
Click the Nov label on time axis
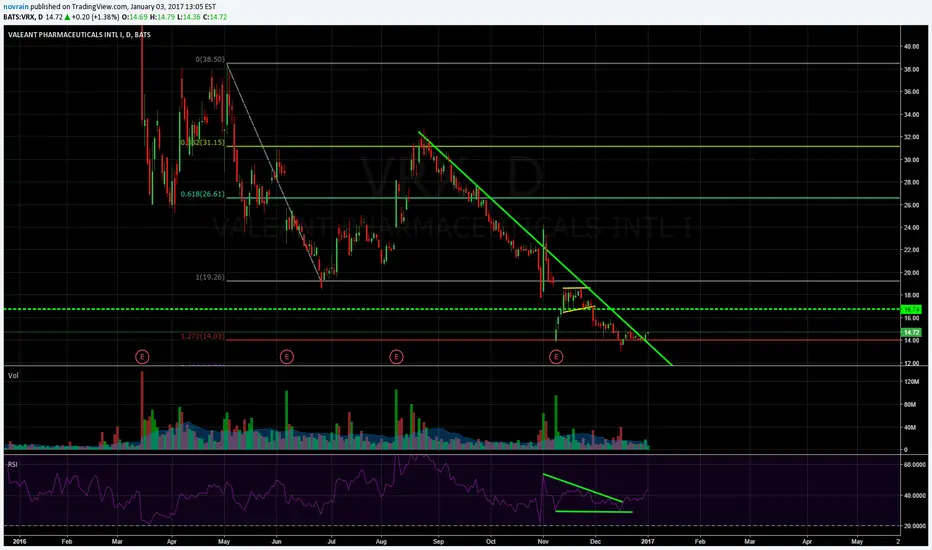[543, 542]
